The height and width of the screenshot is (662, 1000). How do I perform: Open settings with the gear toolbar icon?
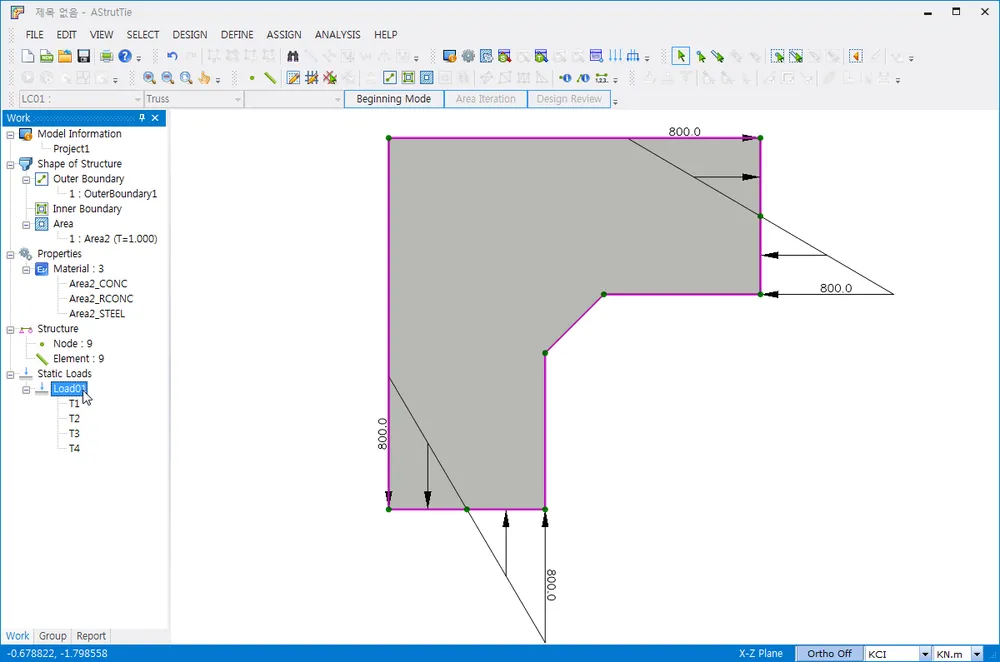pos(468,56)
